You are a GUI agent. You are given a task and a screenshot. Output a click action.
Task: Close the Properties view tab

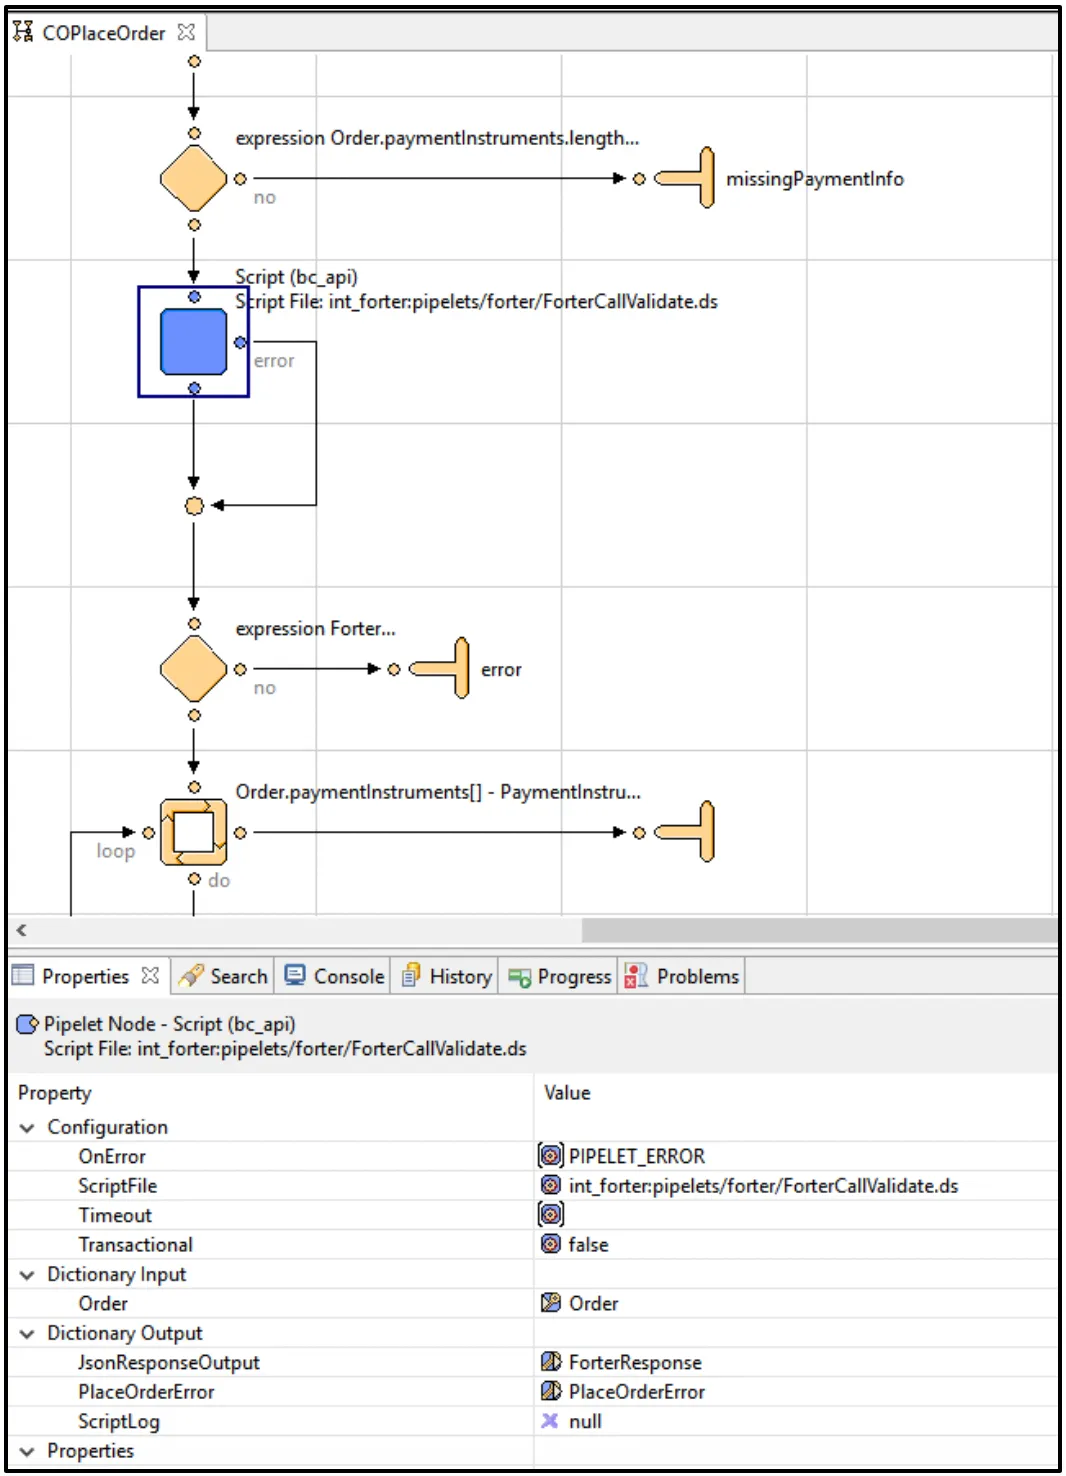pos(150,975)
